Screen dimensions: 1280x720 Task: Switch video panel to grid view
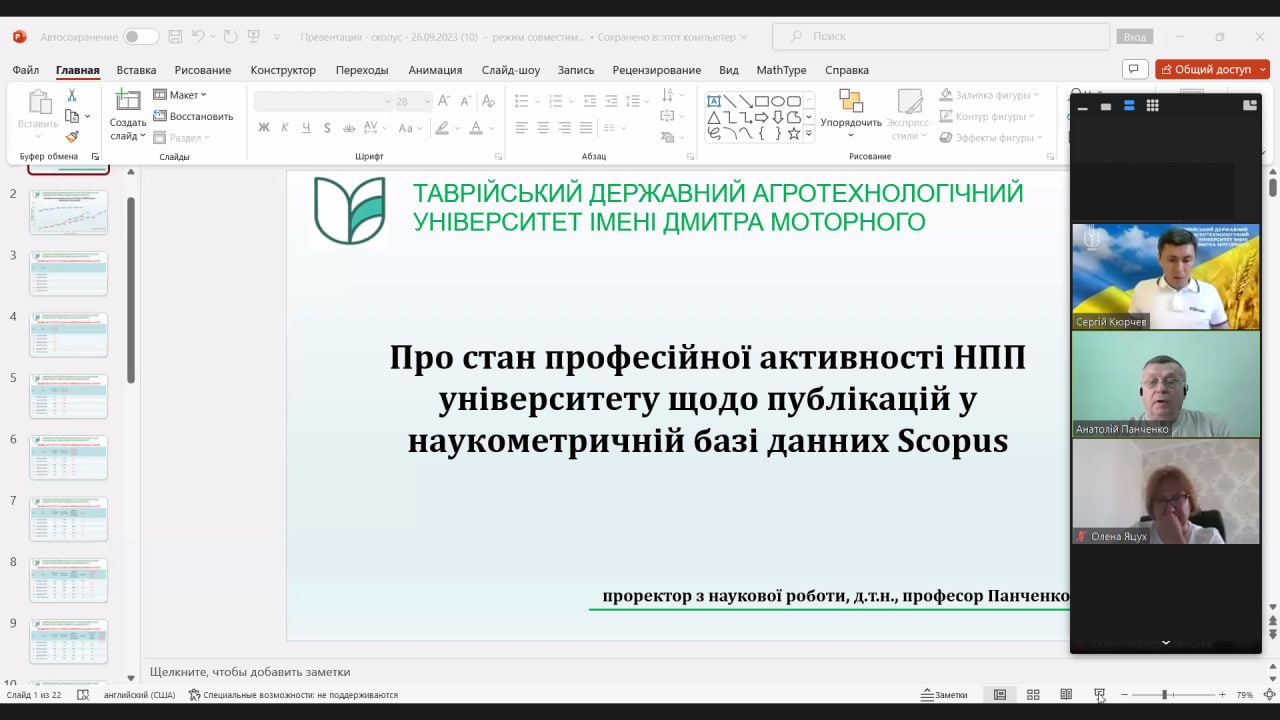tap(1152, 106)
